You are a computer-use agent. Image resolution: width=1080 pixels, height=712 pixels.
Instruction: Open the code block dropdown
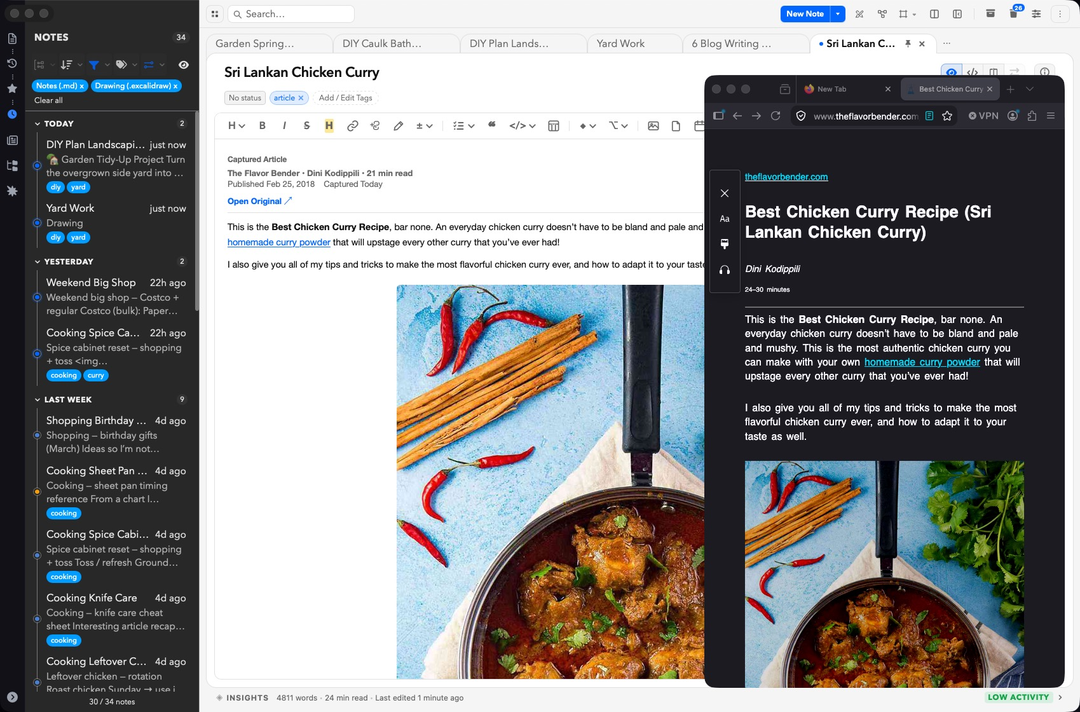point(522,126)
